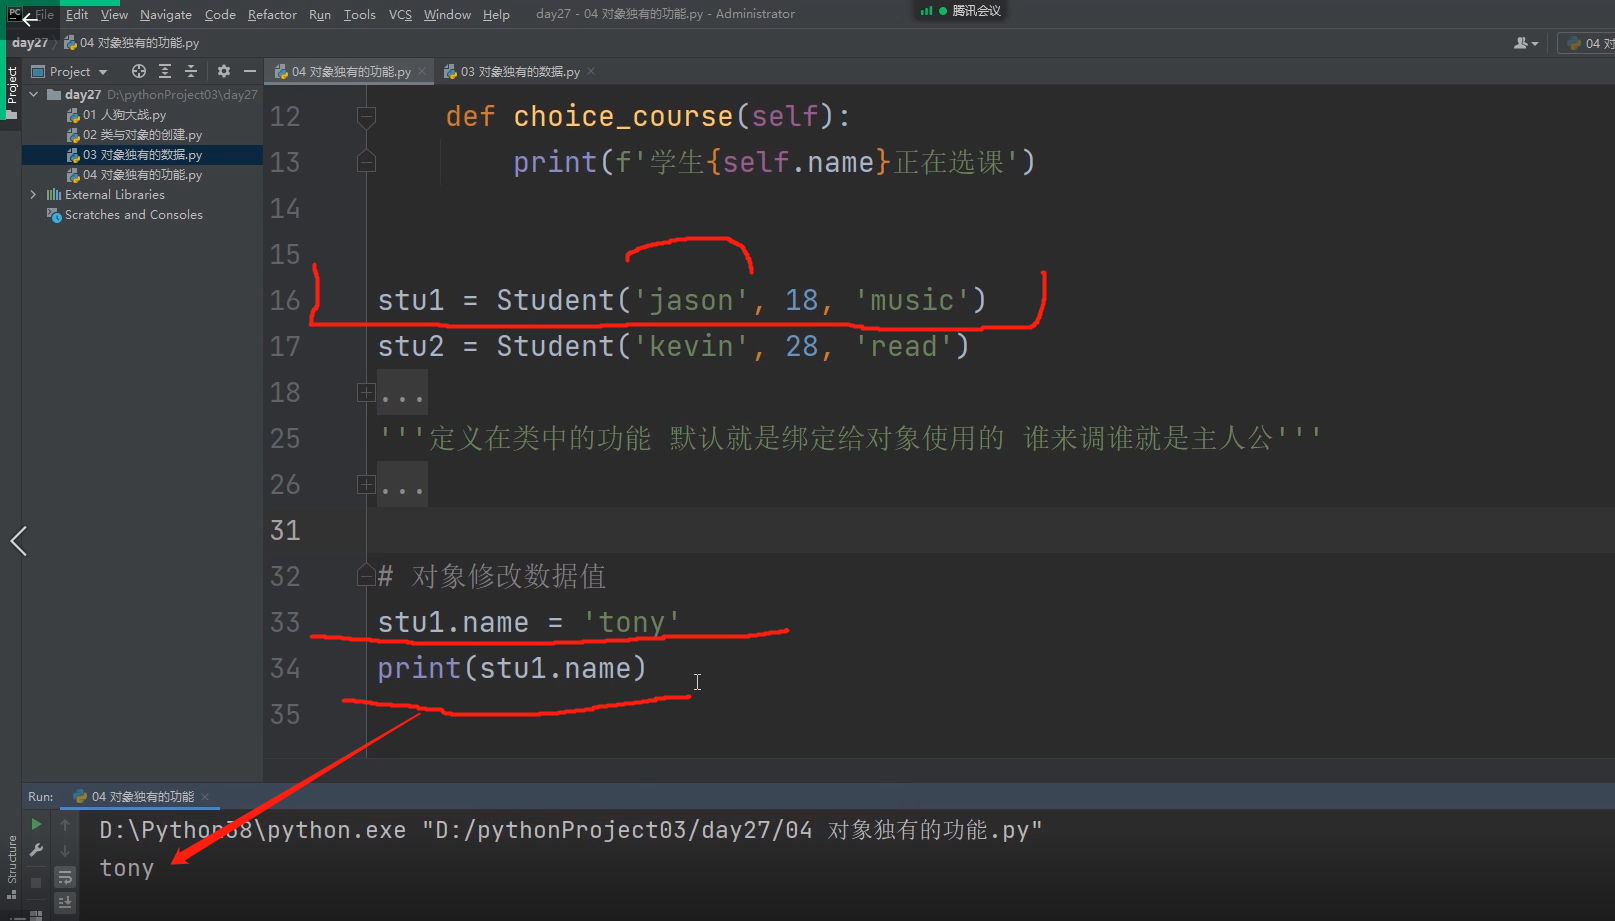
Task: Click the white back arrow overlay icon
Action: (28, 18)
